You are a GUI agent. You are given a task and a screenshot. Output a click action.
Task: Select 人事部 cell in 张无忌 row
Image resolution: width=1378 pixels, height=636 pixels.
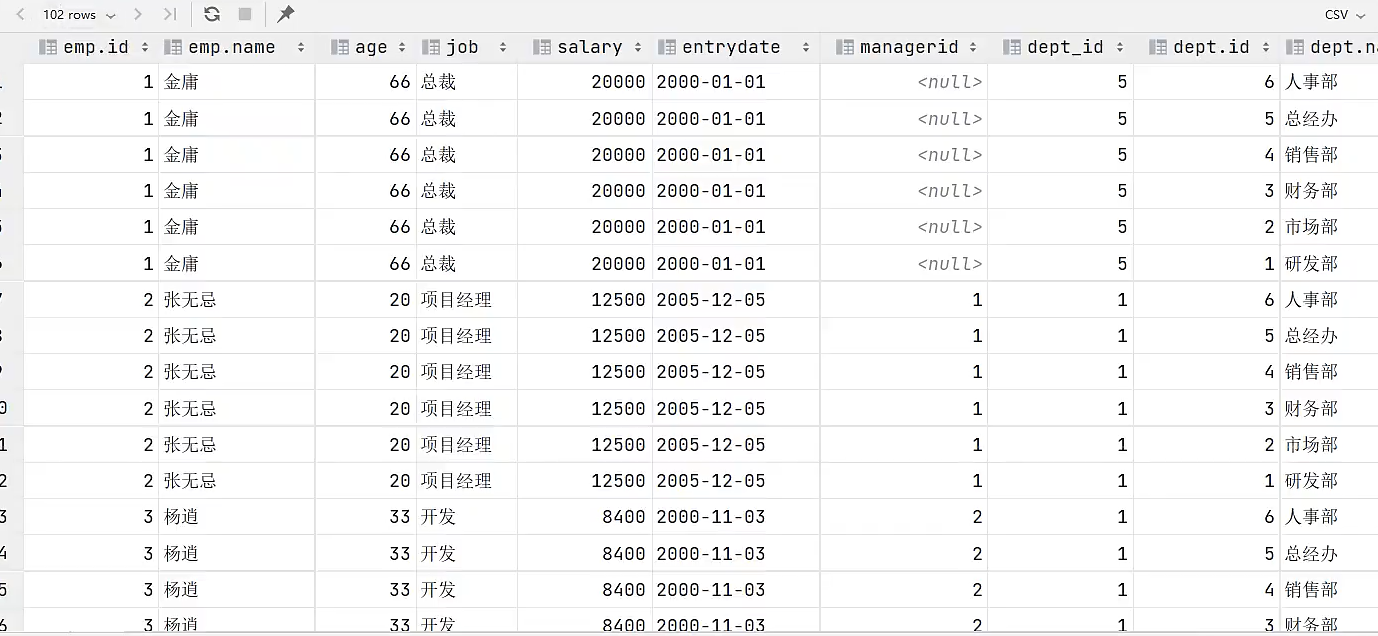tap(1328, 300)
